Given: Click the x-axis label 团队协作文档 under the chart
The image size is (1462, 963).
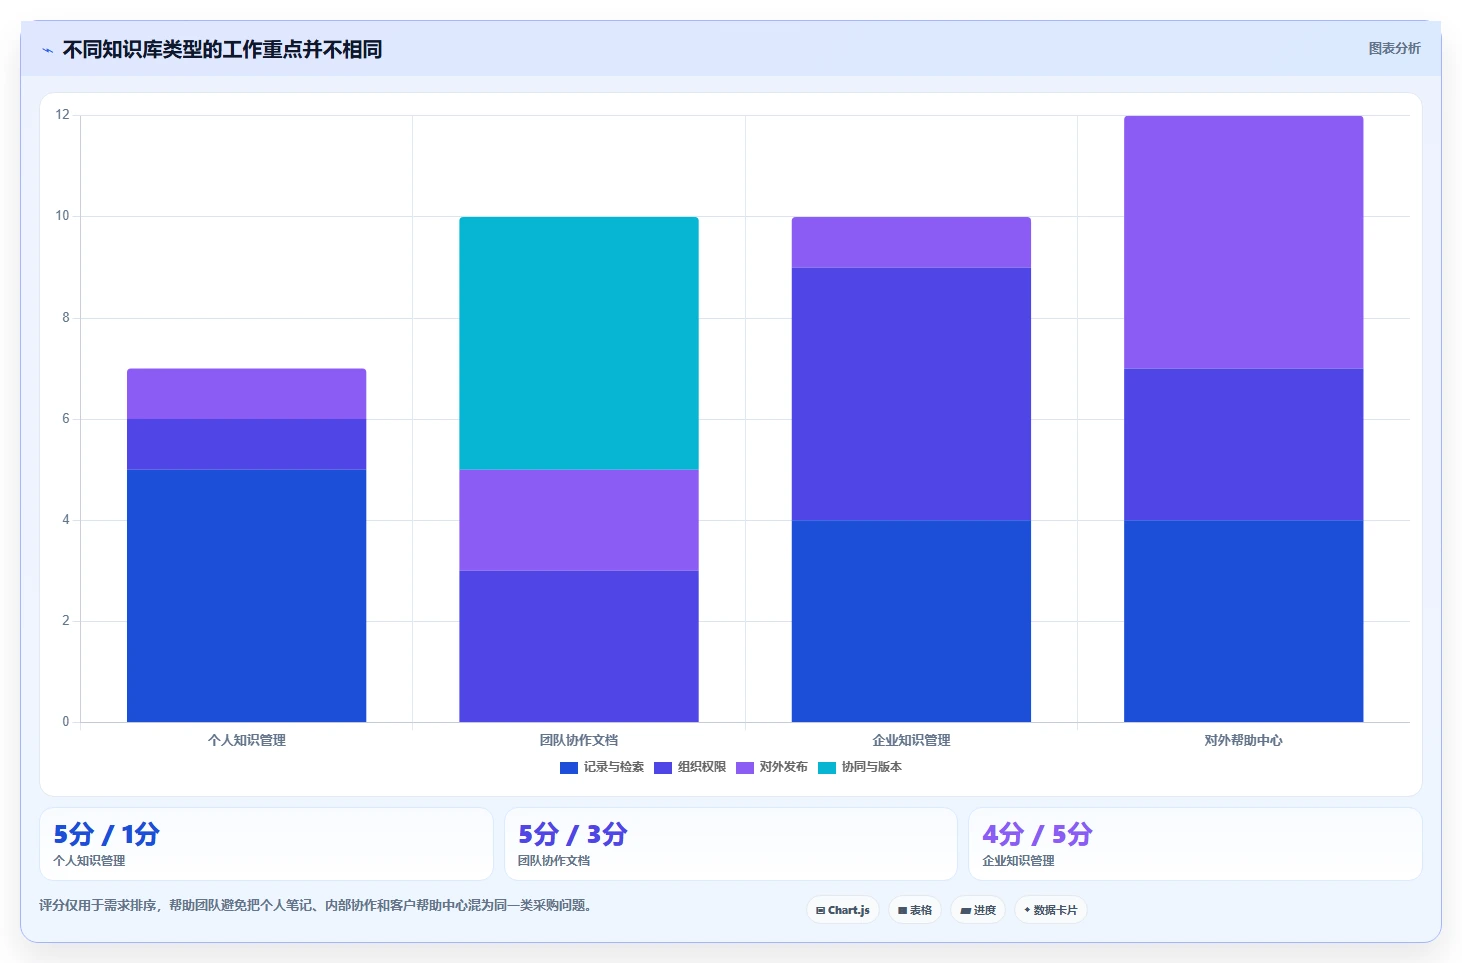Looking at the screenshot, I should [579, 740].
